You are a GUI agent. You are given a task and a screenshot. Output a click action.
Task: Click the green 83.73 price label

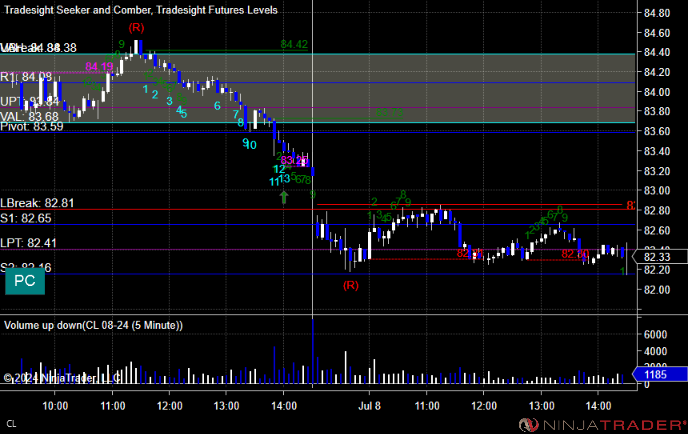(389, 113)
